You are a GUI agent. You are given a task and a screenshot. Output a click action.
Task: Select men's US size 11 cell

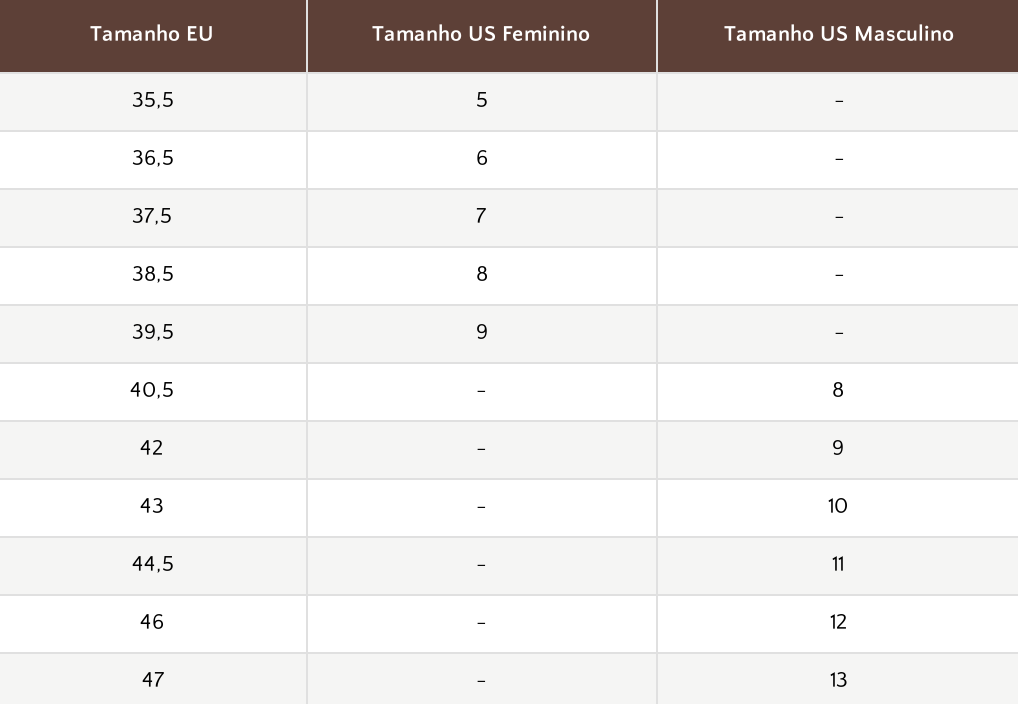point(838,566)
